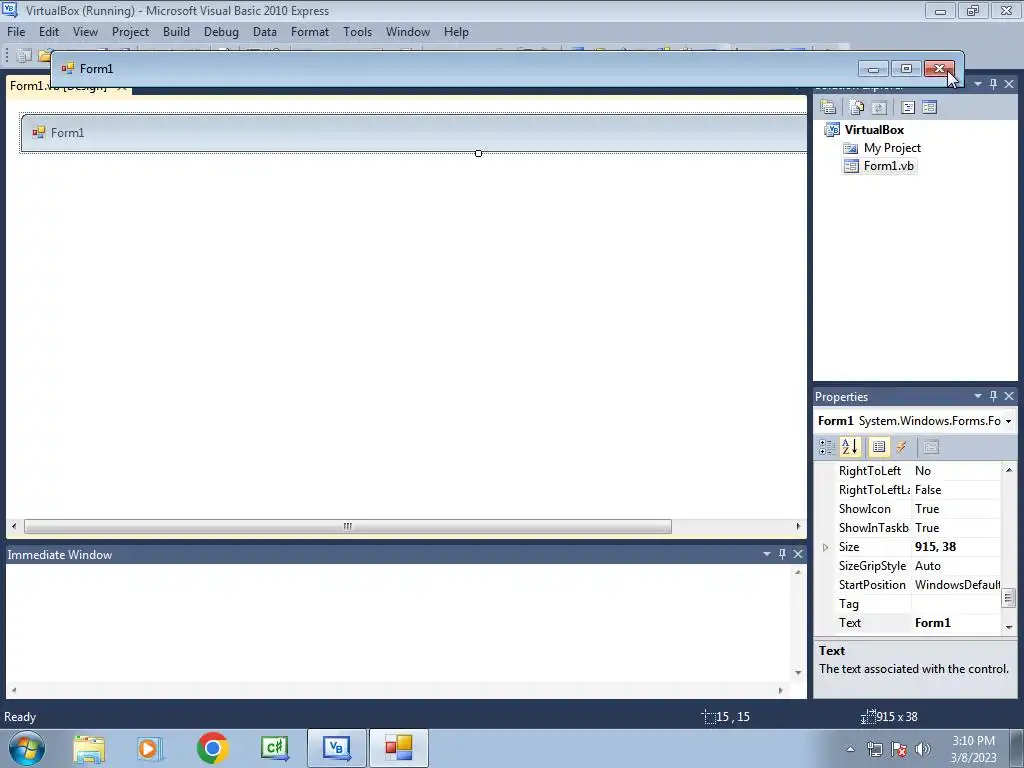Select the RightToLeft property row

pos(918,471)
